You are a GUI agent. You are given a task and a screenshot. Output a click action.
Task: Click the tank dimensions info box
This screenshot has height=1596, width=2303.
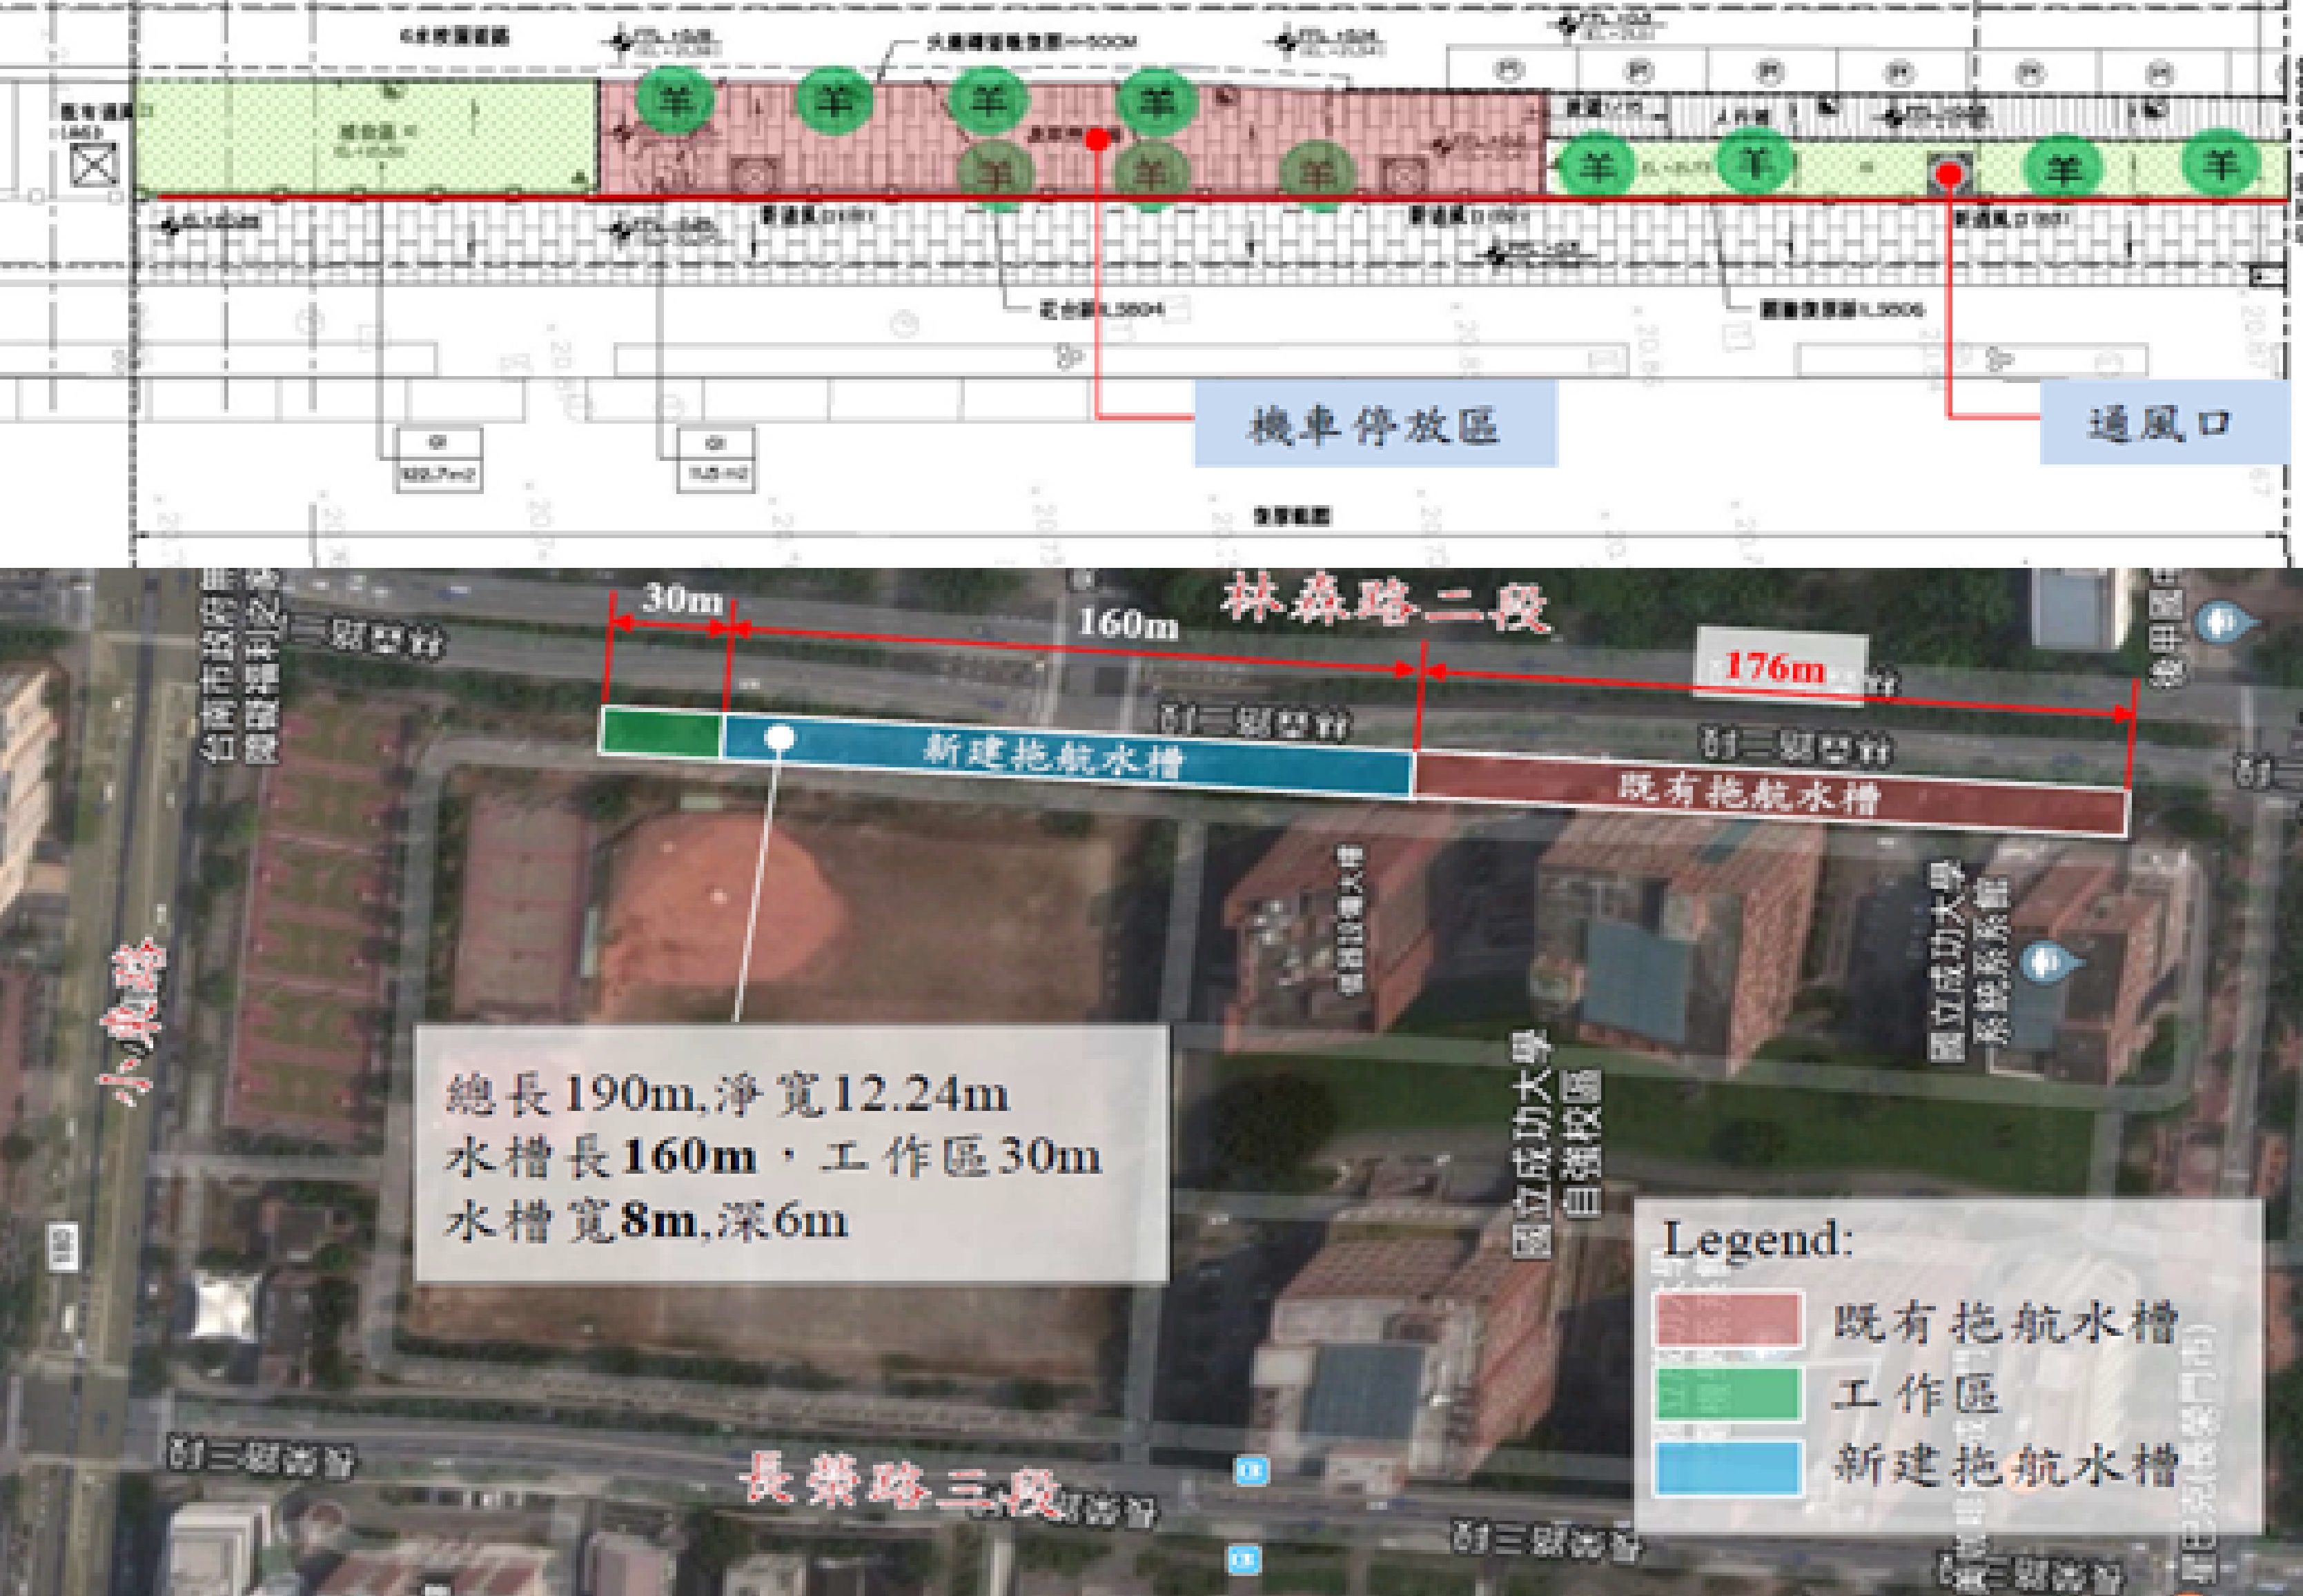click(x=790, y=1153)
